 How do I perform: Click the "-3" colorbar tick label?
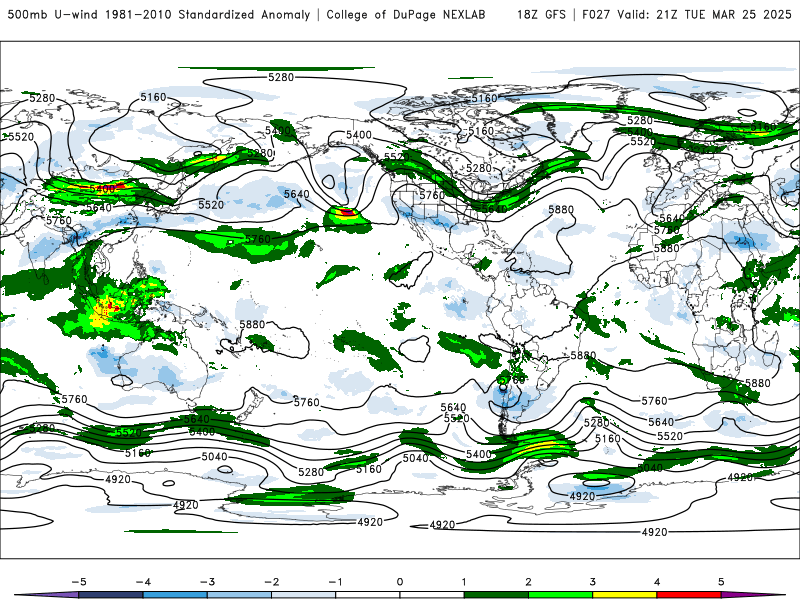click(207, 582)
